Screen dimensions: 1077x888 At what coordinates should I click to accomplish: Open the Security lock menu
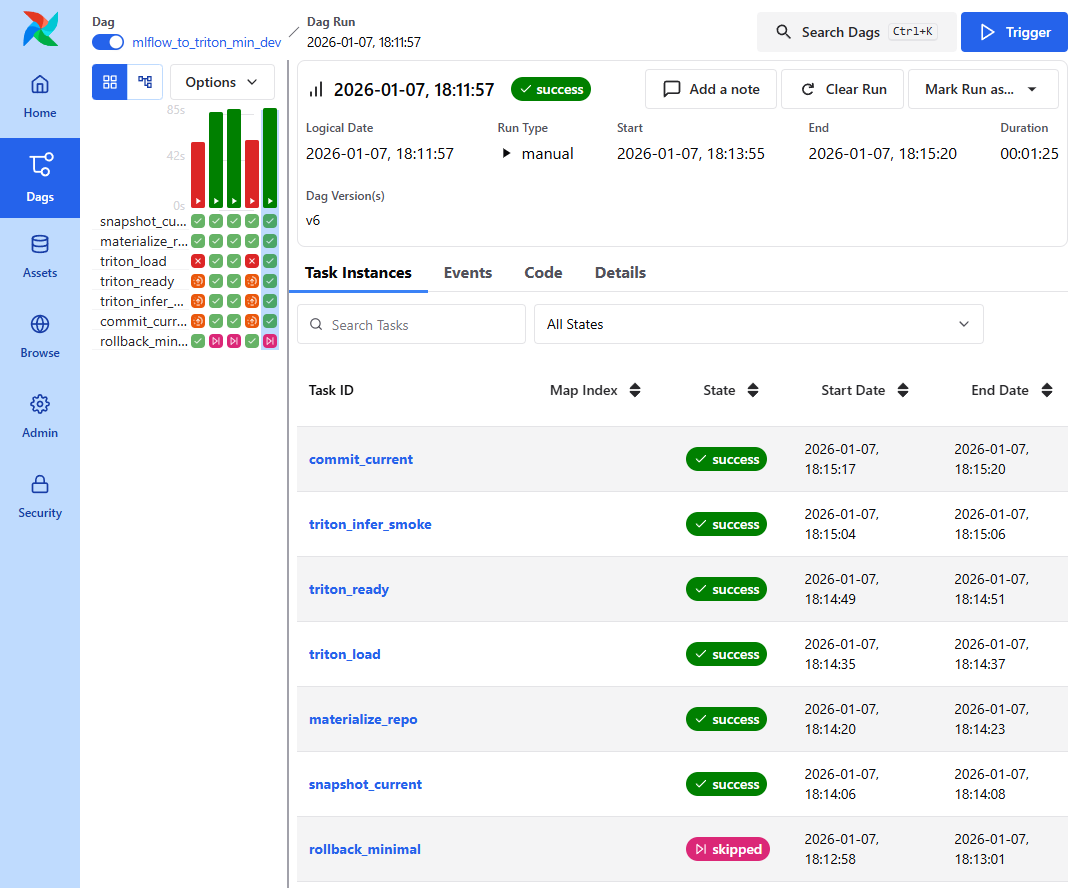(x=40, y=497)
